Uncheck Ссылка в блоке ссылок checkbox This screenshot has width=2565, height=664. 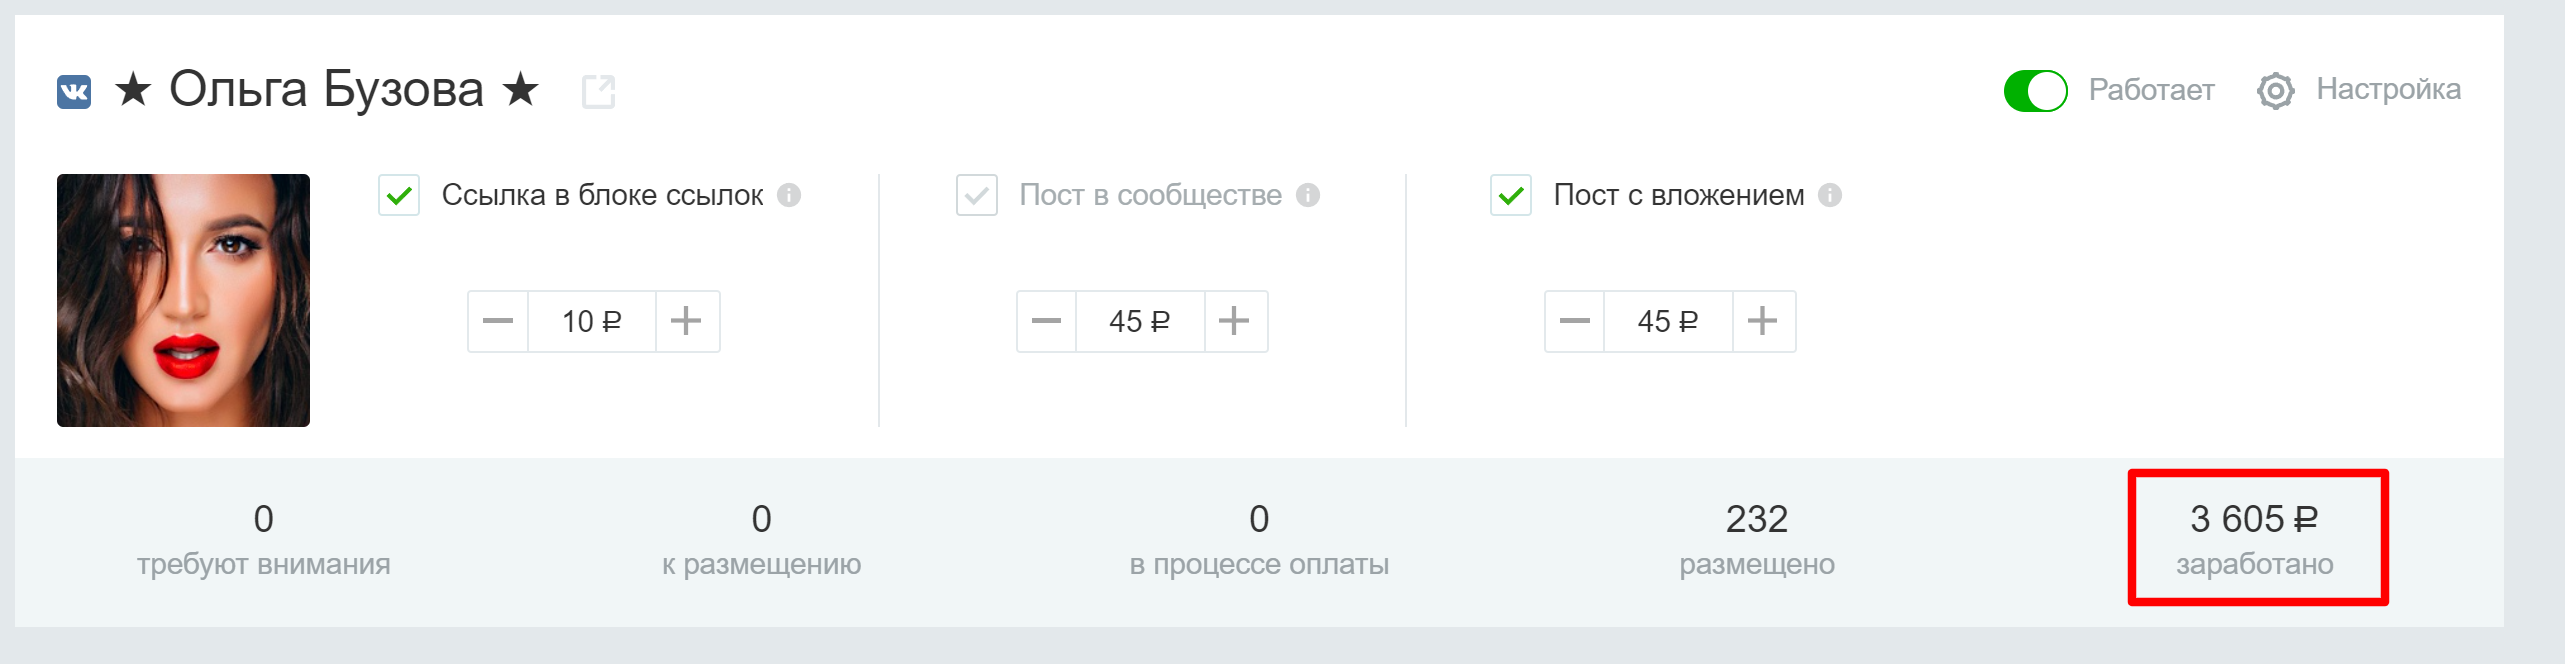399,195
